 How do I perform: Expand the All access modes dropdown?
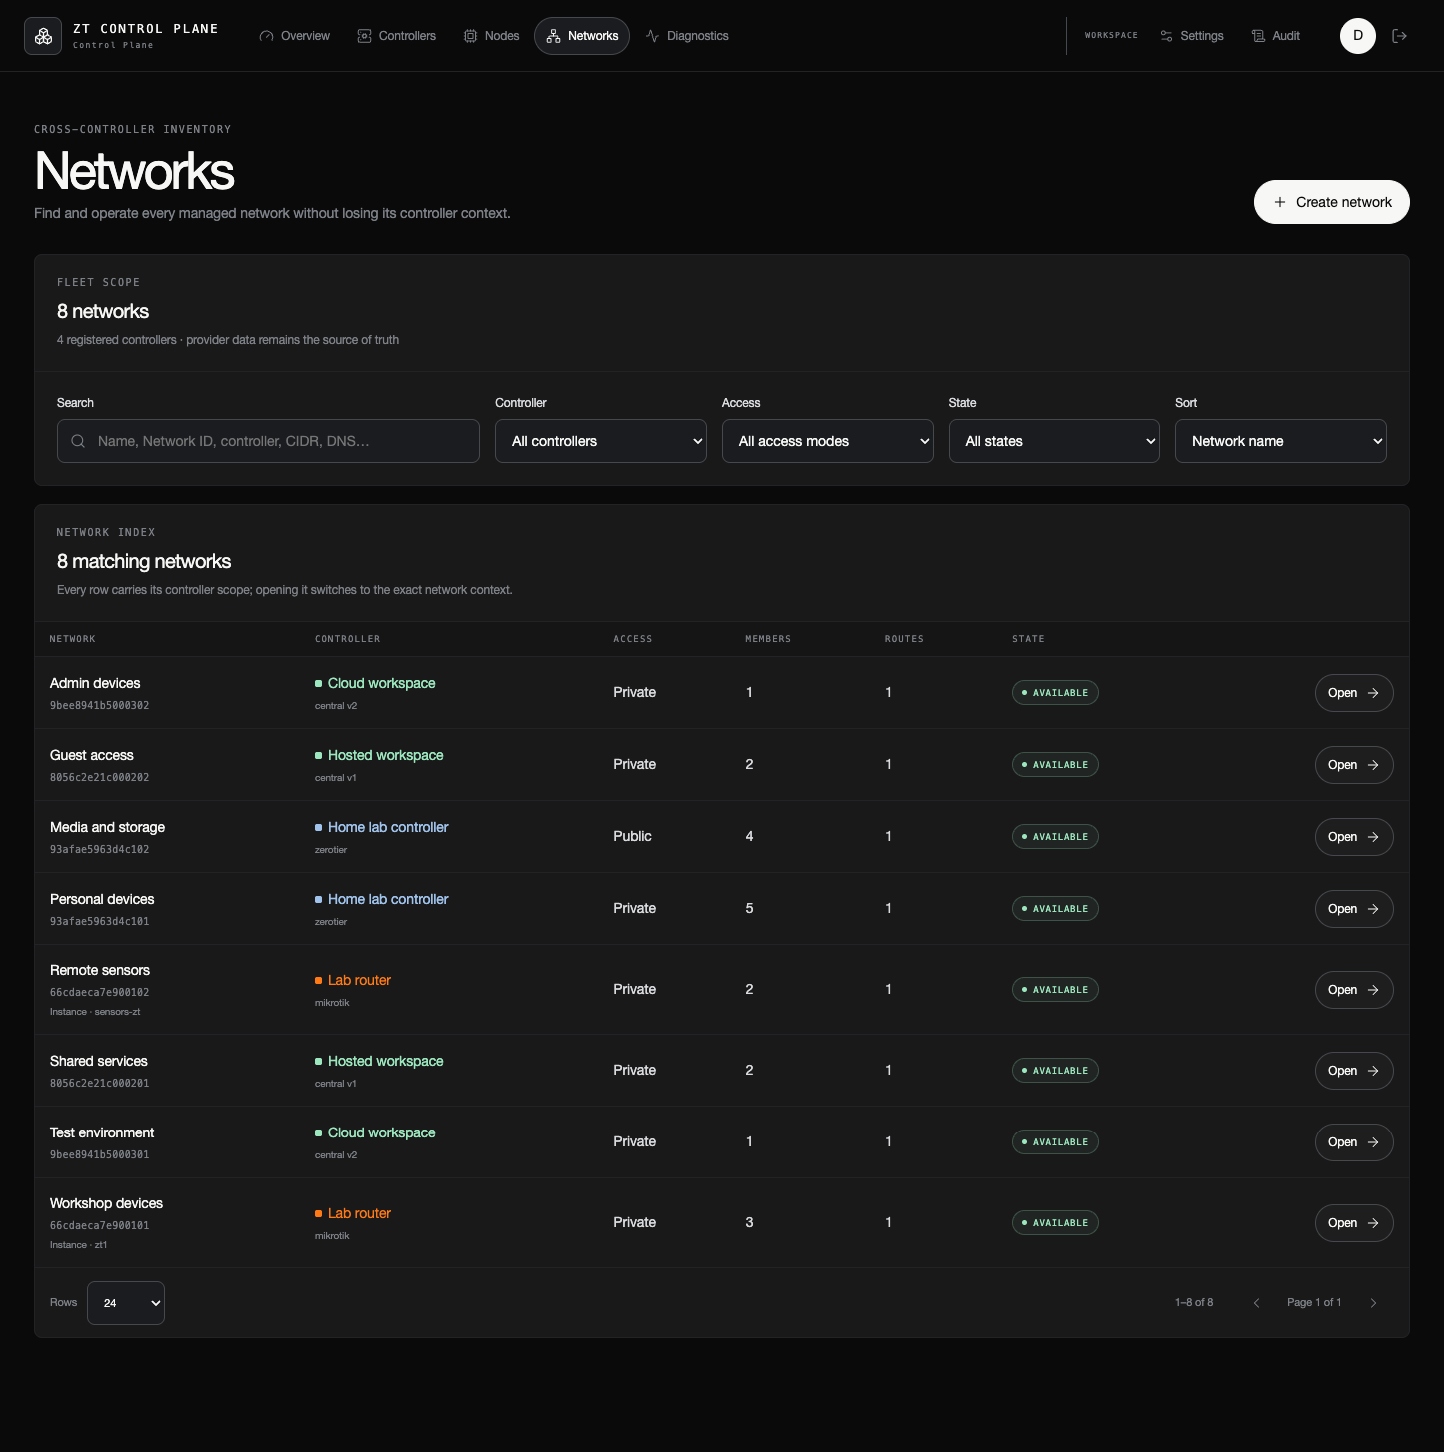(828, 441)
